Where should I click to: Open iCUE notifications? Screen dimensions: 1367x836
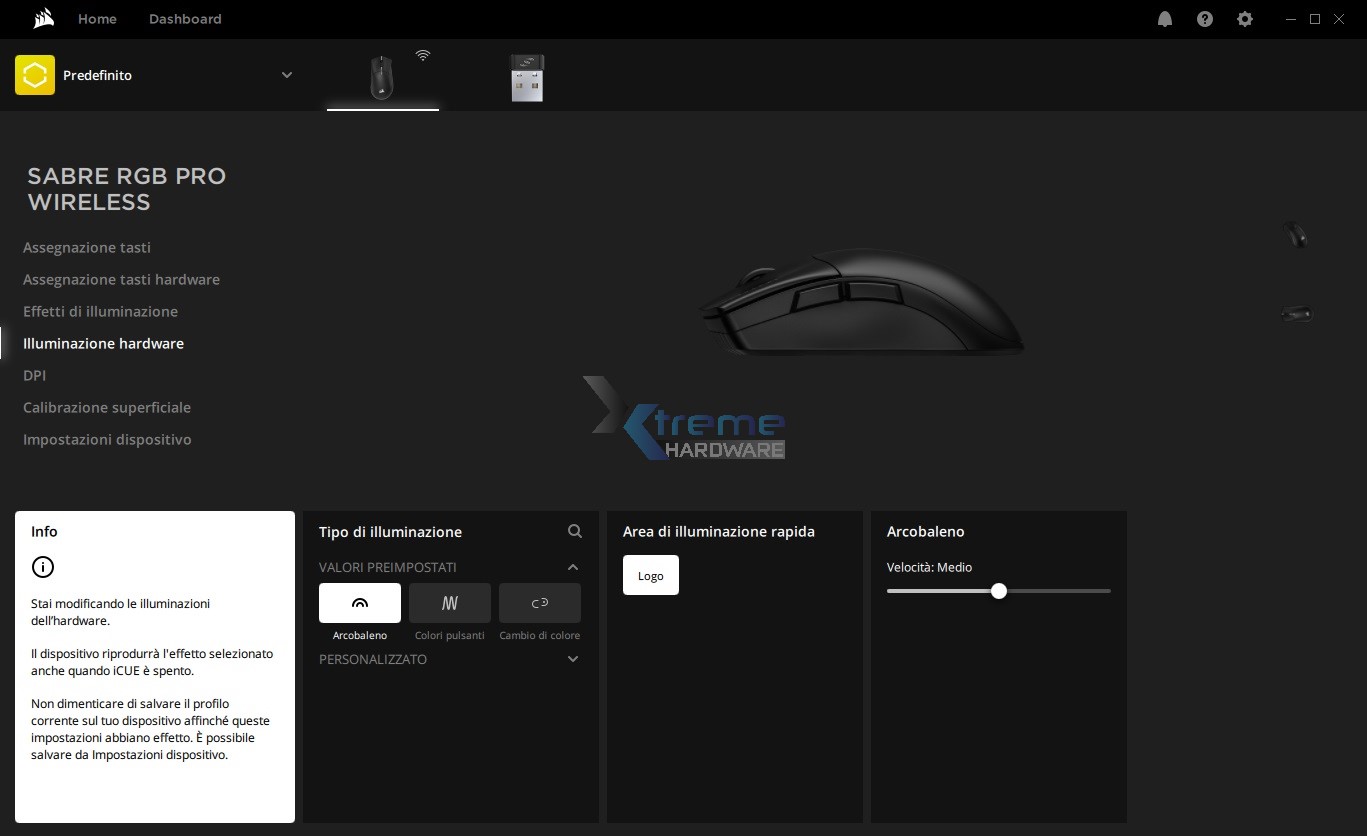1164,19
